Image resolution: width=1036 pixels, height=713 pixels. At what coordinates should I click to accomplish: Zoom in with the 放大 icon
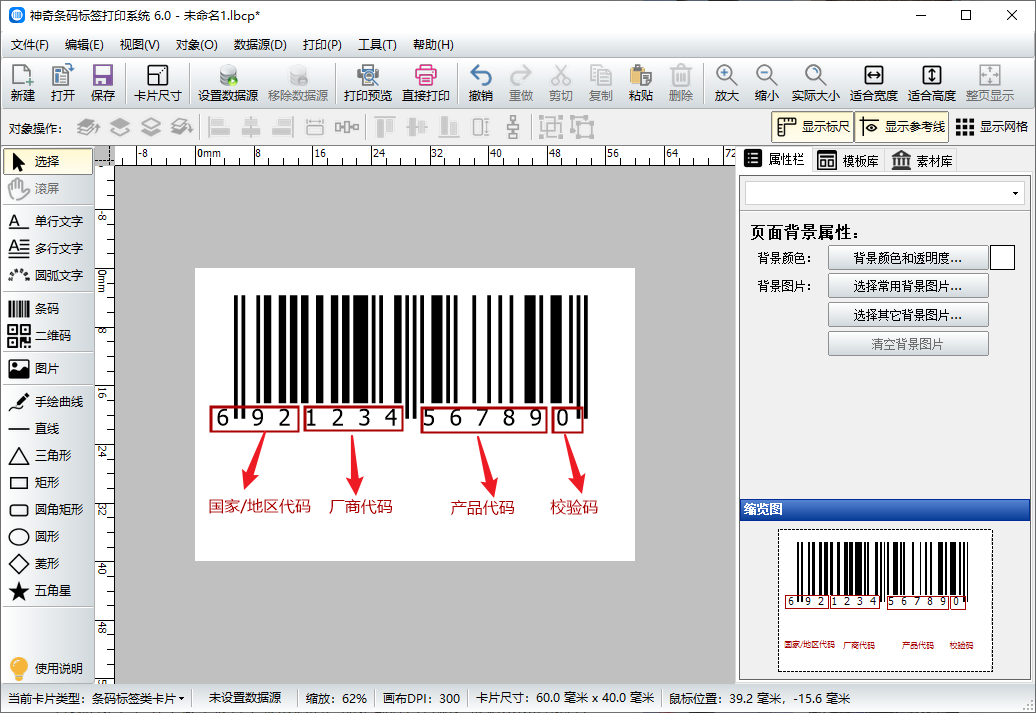tap(726, 83)
